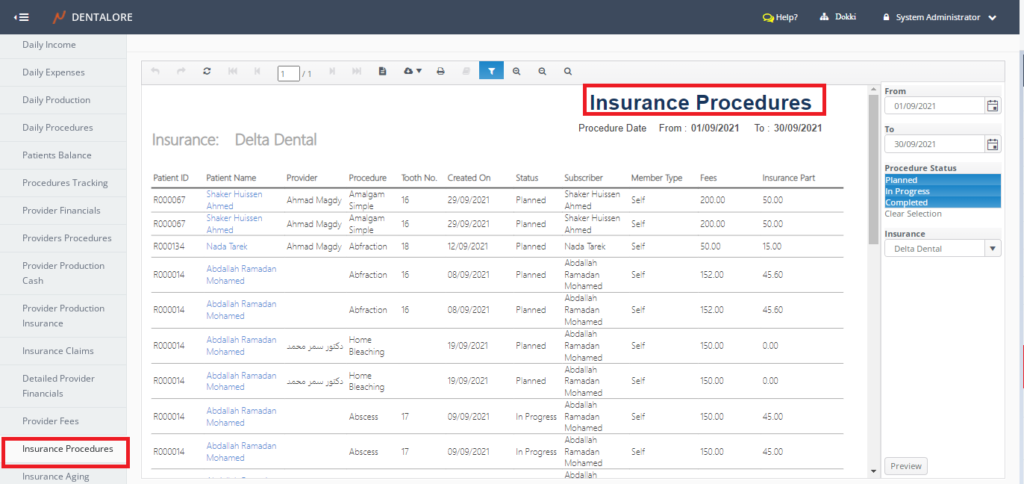Click the zoom in magnifier icon
The width and height of the screenshot is (1024, 484).
pos(517,71)
